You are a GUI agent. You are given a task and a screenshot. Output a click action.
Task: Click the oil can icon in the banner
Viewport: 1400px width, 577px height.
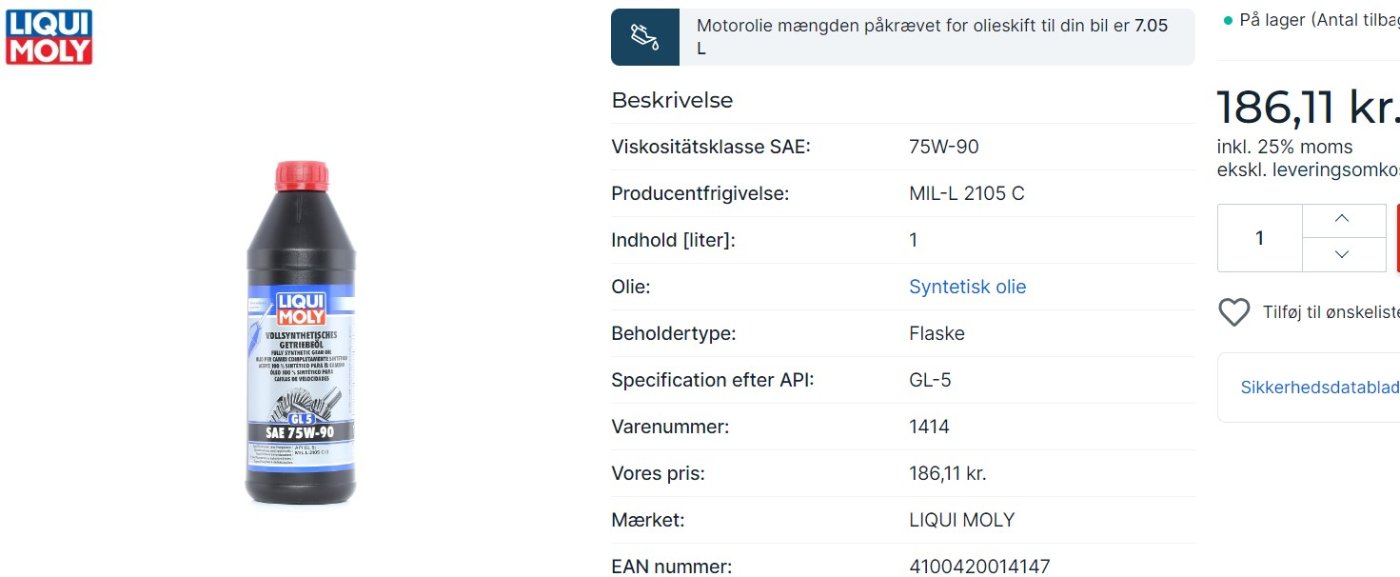[x=645, y=37]
